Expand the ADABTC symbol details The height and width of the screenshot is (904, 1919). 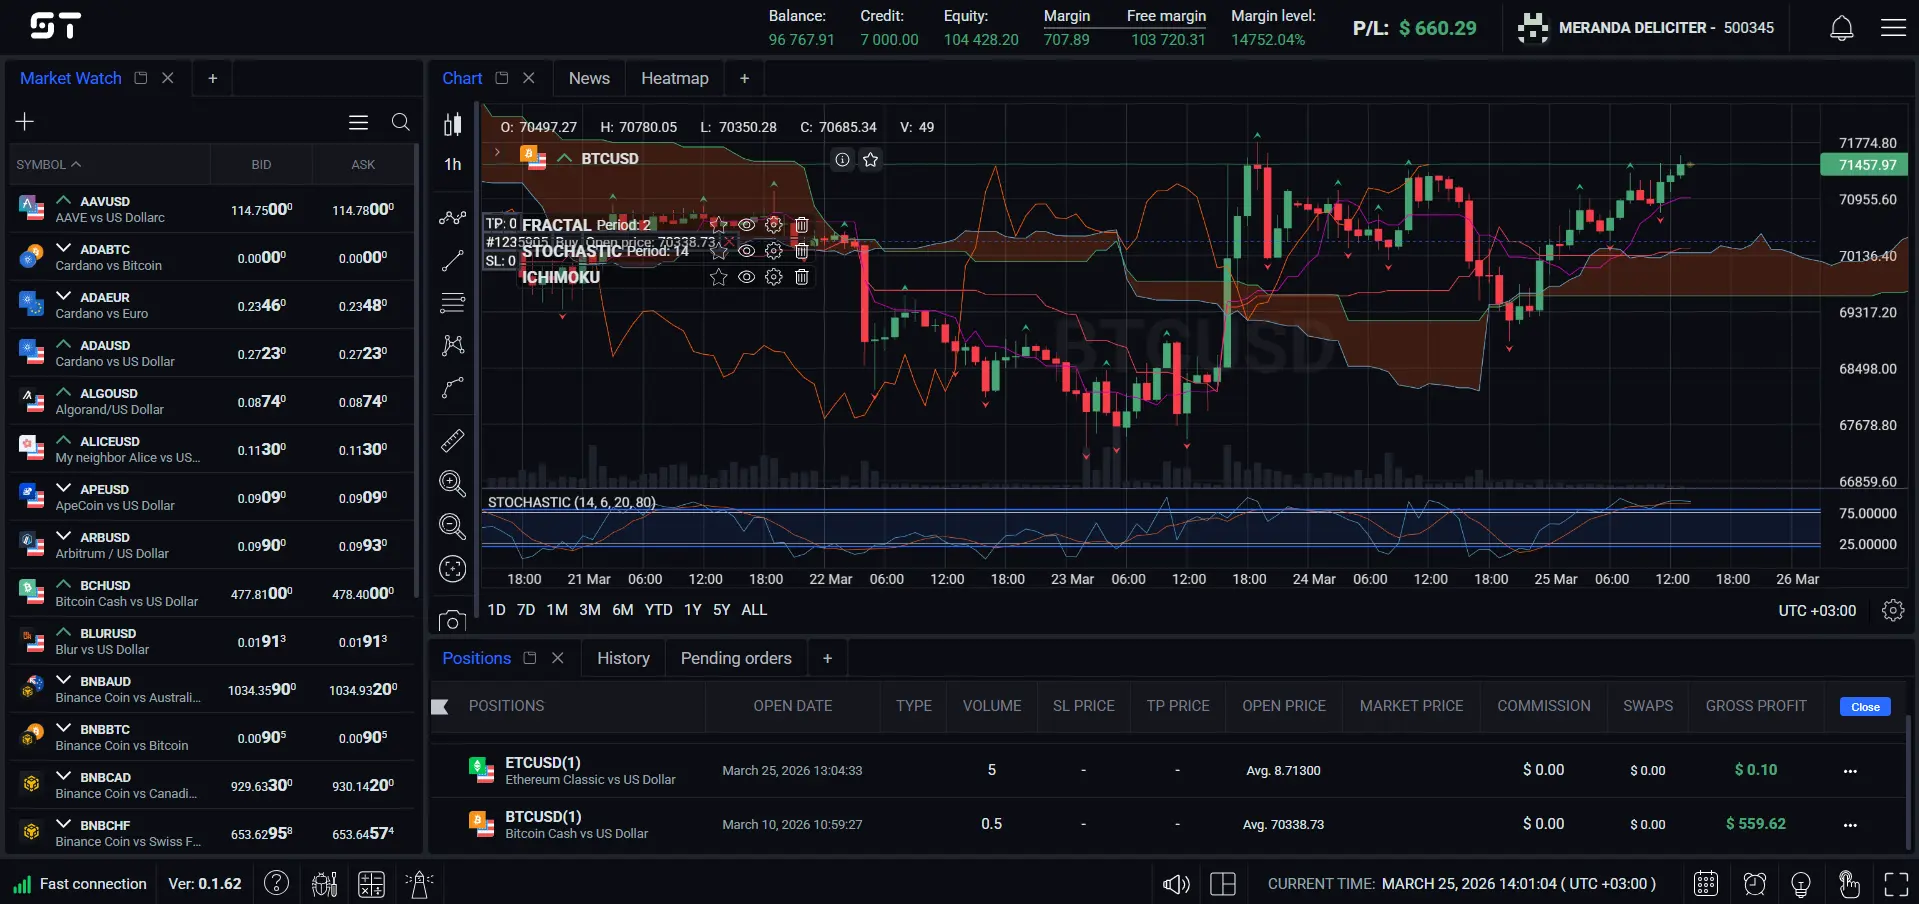[64, 249]
